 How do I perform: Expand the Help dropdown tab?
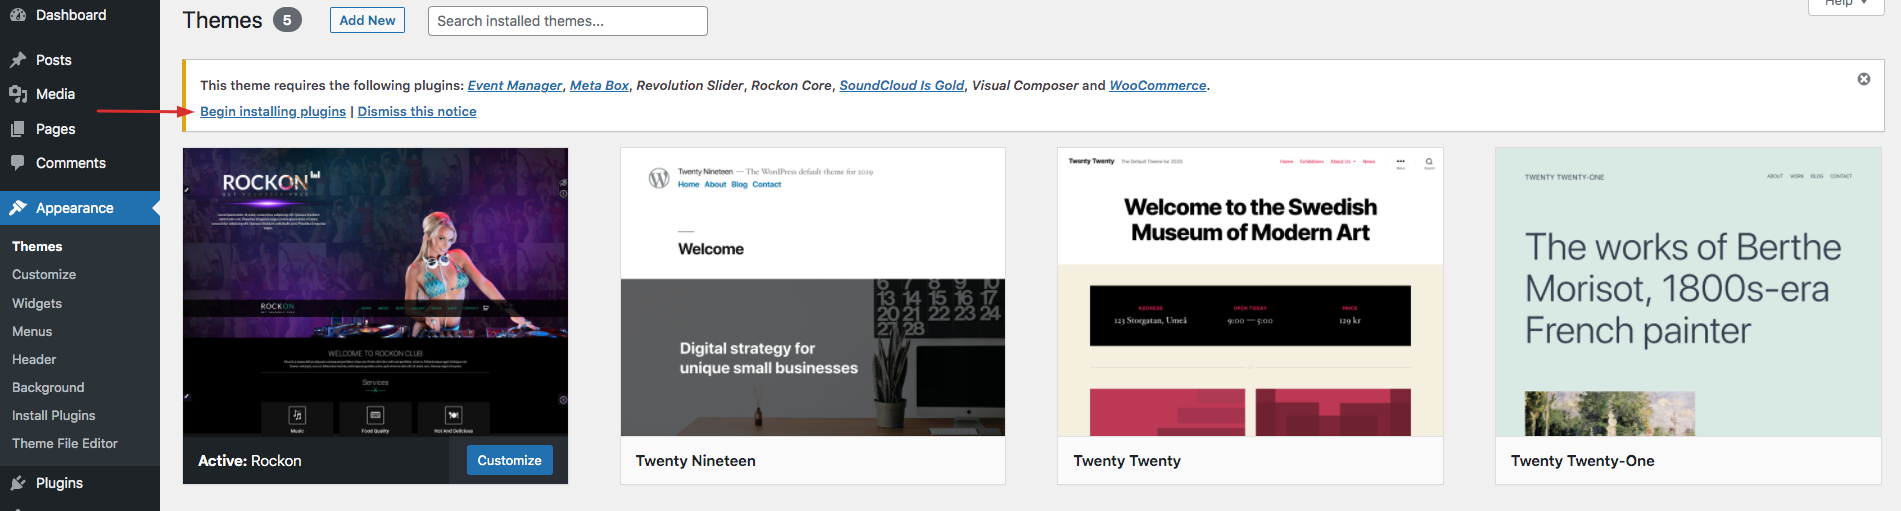tap(1846, 4)
